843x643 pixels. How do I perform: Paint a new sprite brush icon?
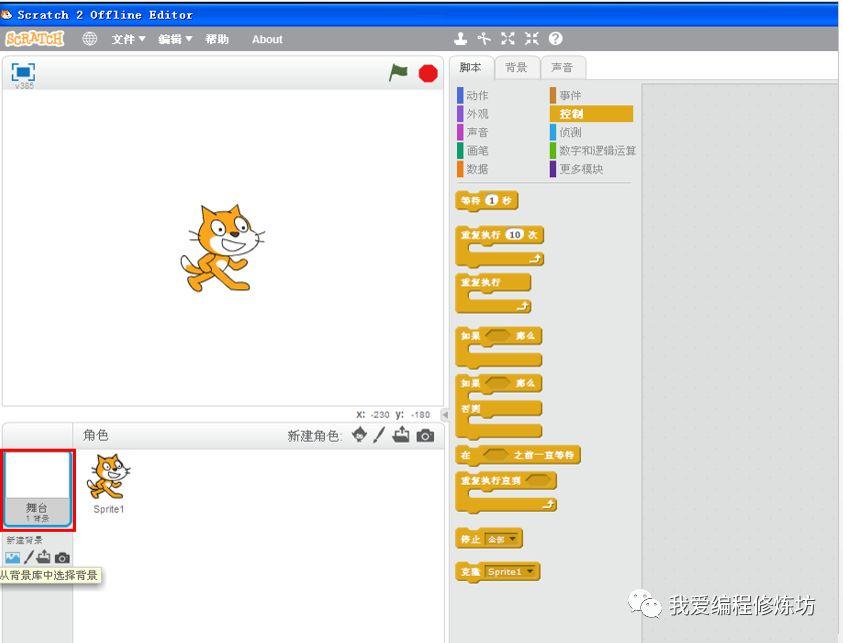click(379, 435)
